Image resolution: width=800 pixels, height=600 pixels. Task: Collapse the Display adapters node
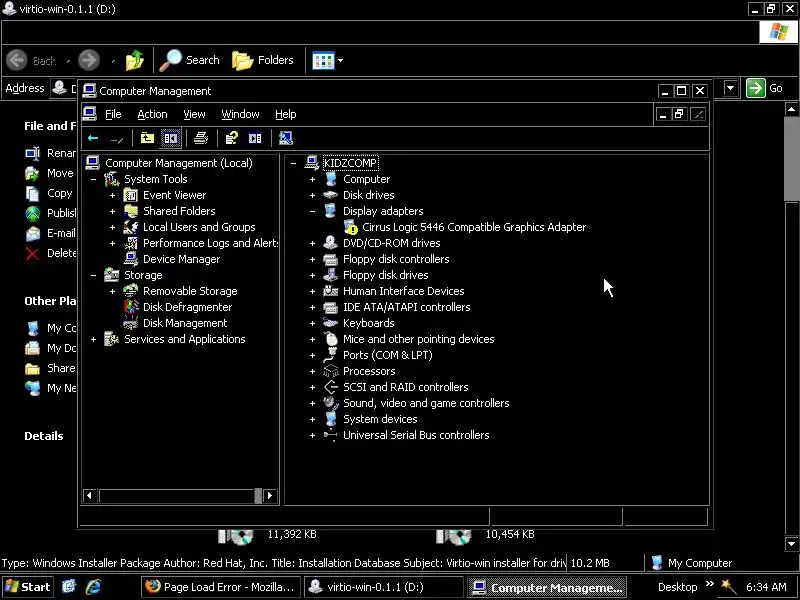click(x=313, y=211)
